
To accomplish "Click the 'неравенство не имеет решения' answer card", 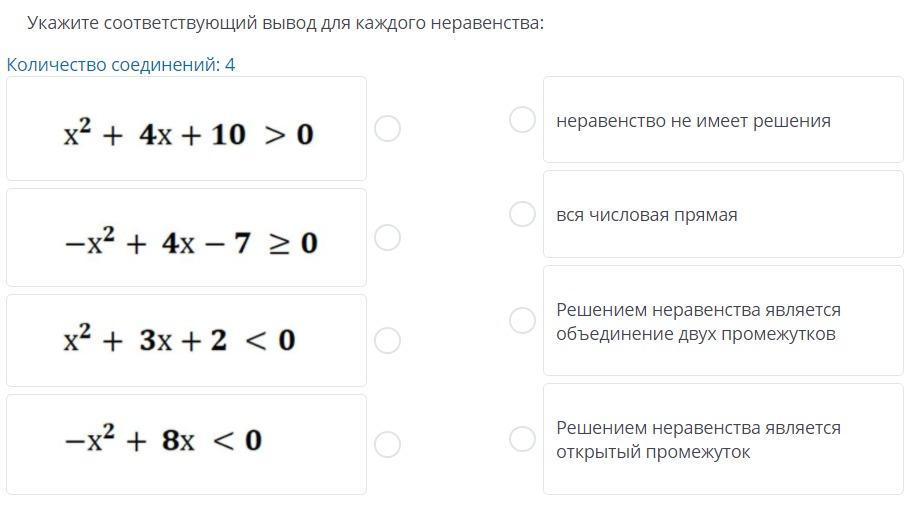I will 722,120.
